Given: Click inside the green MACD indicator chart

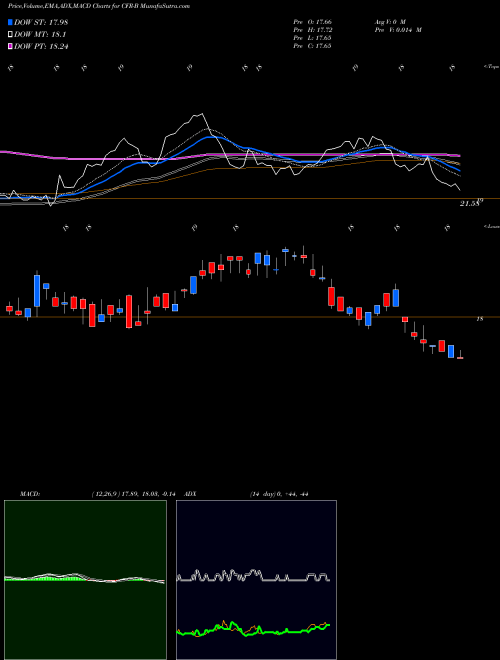Looking at the screenshot, I should click(x=85, y=580).
